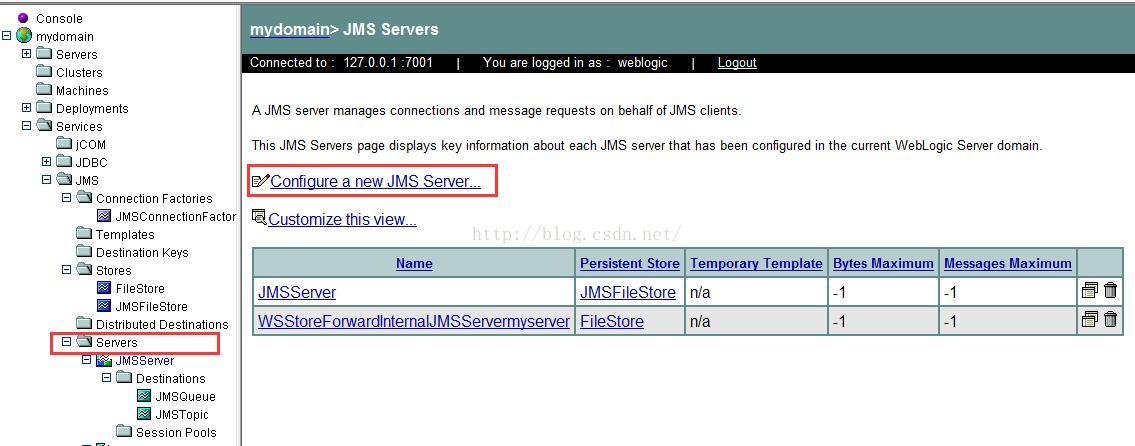Click the JMSTopic destination icon
This screenshot has width=1135, height=446.
(x=144, y=414)
